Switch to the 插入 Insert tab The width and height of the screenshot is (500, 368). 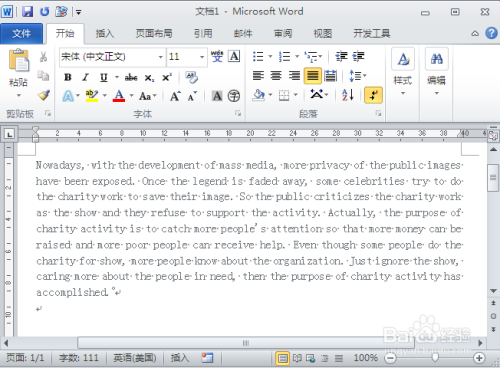105,33
